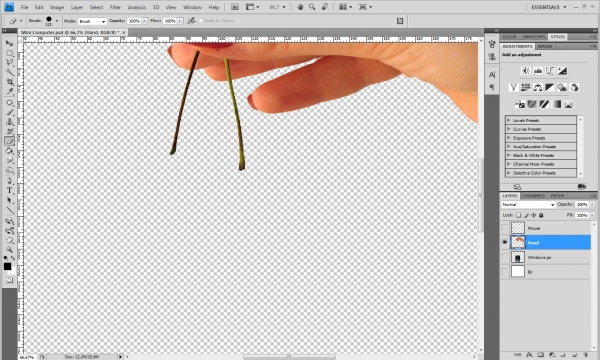This screenshot has height=360, width=600.
Task: Select the Eraser tool in toolbox
Action: point(9,141)
